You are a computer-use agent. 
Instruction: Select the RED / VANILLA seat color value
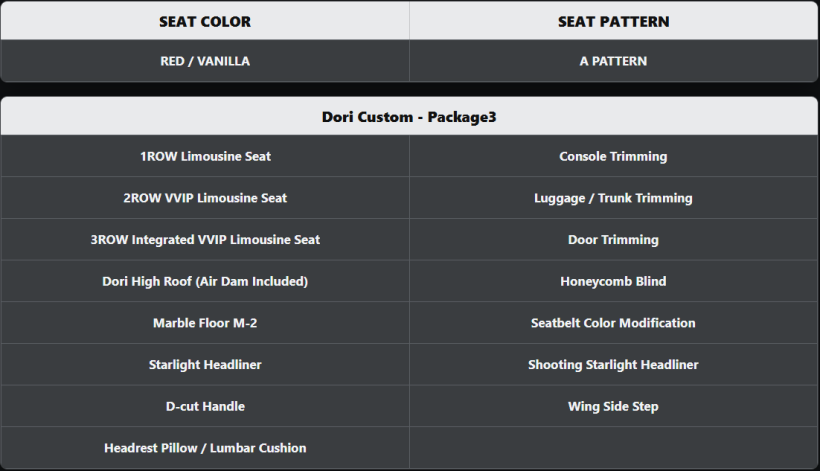pos(205,61)
